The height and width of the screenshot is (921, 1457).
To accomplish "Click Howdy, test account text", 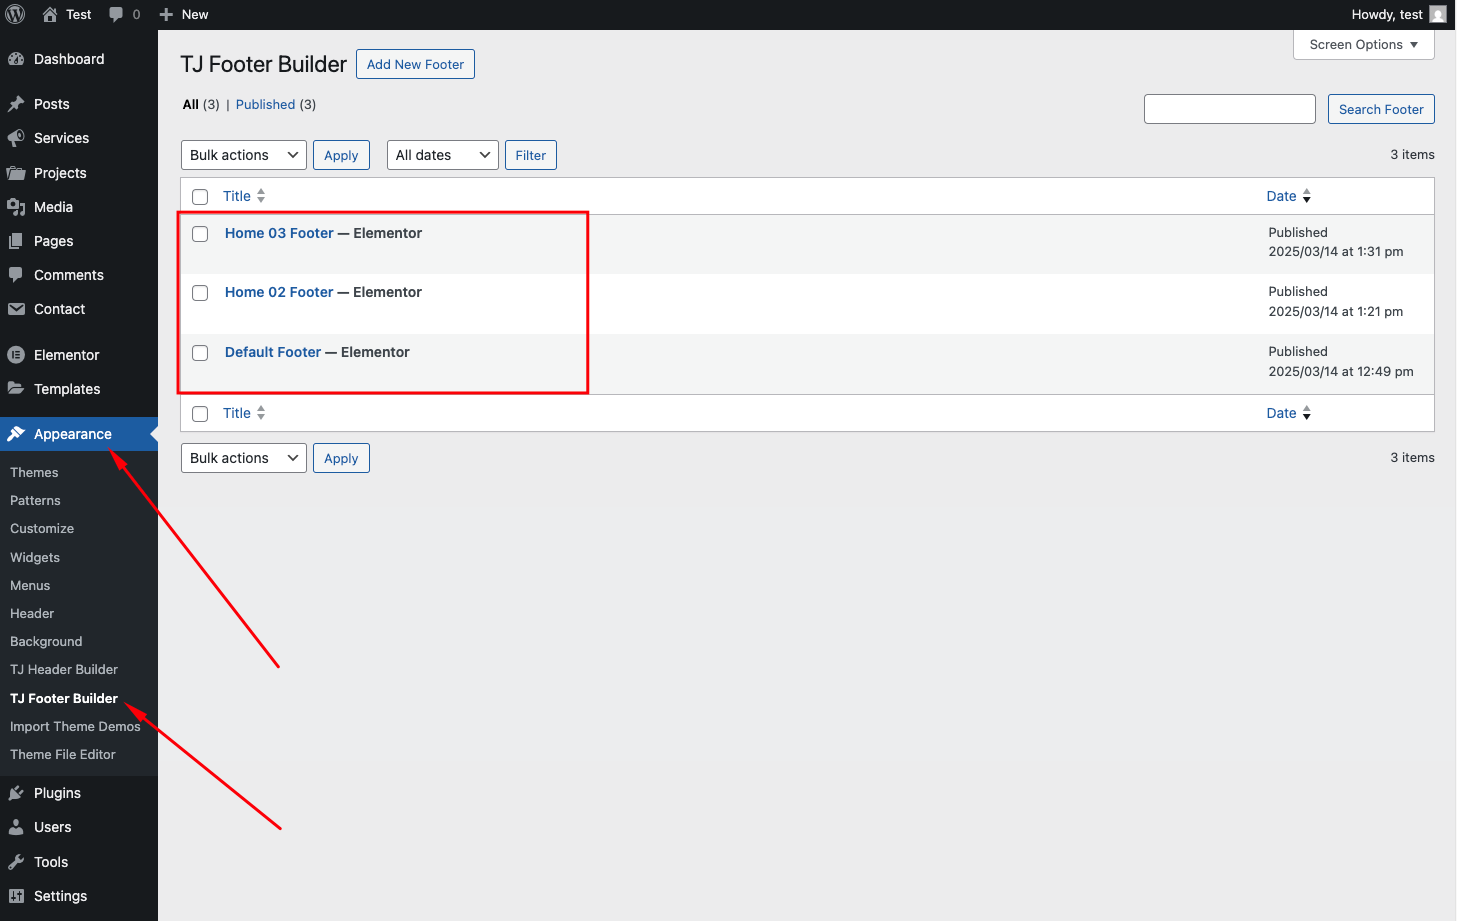I will coord(1387,14).
